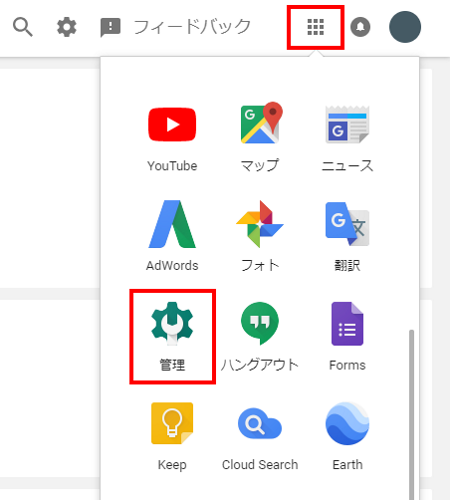The image size is (450, 500).
Task: Open the Cloud Search app
Action: 260,423
